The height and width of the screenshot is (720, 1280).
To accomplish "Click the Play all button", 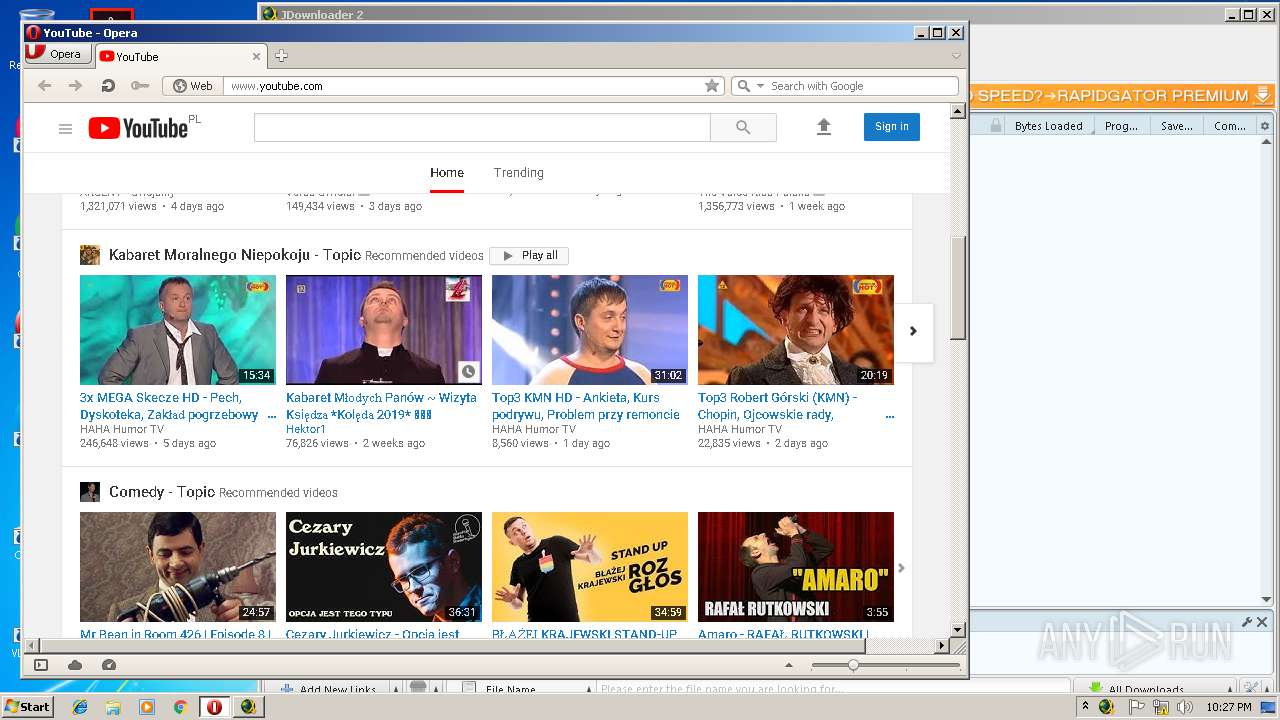I will tap(529, 255).
